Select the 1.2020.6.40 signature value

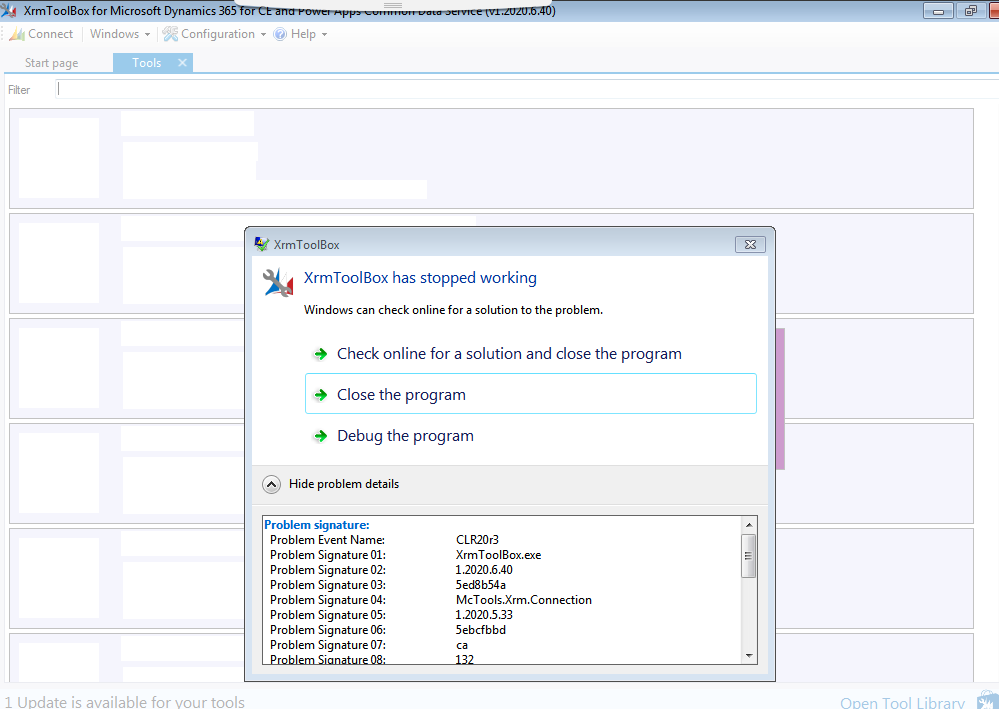click(x=484, y=570)
